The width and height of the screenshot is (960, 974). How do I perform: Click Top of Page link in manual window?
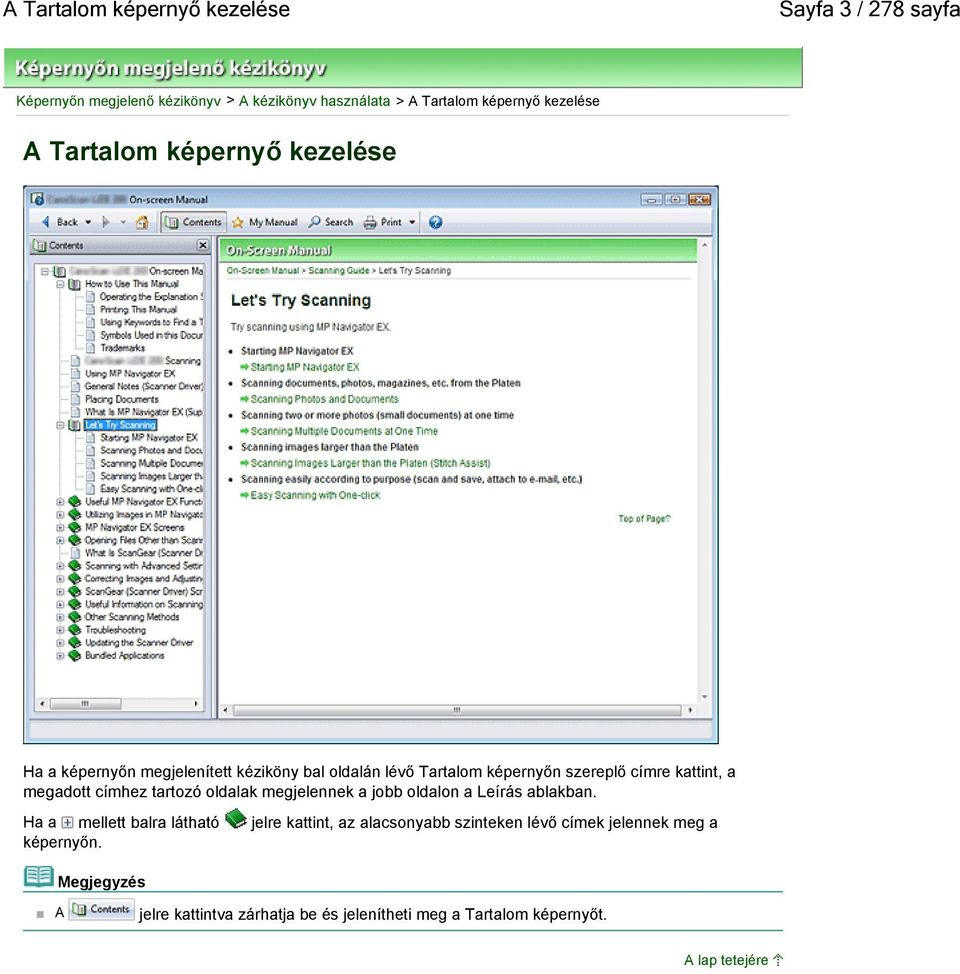click(644, 519)
